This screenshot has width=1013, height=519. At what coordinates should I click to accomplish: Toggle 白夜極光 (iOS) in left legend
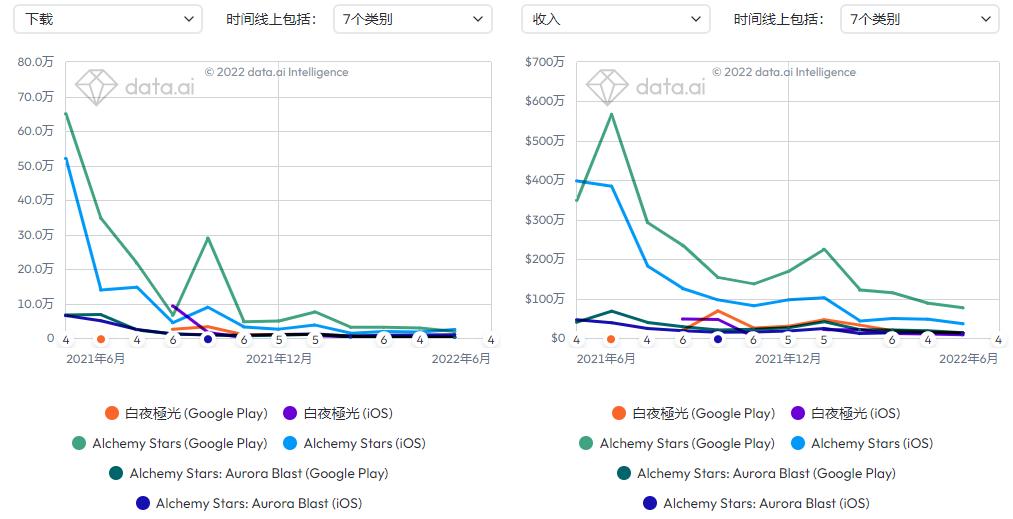(347, 413)
